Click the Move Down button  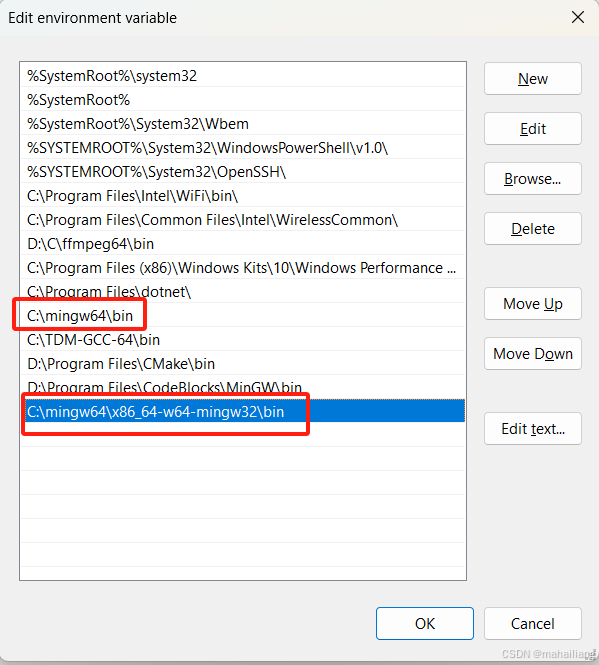[532, 354]
